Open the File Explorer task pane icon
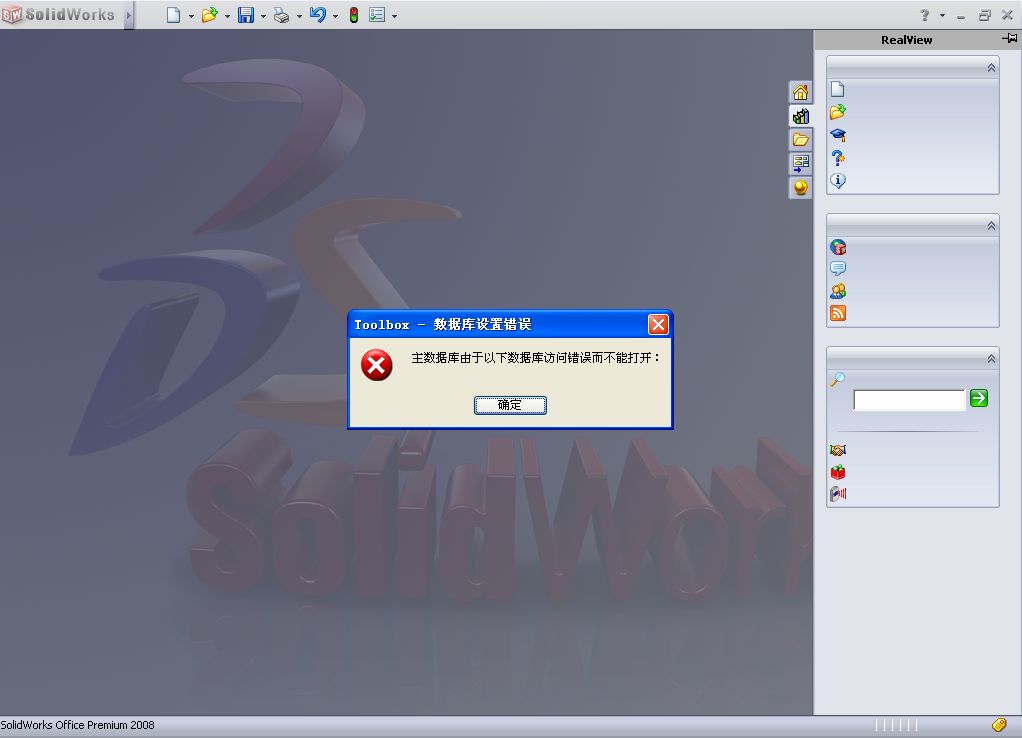 click(x=800, y=139)
